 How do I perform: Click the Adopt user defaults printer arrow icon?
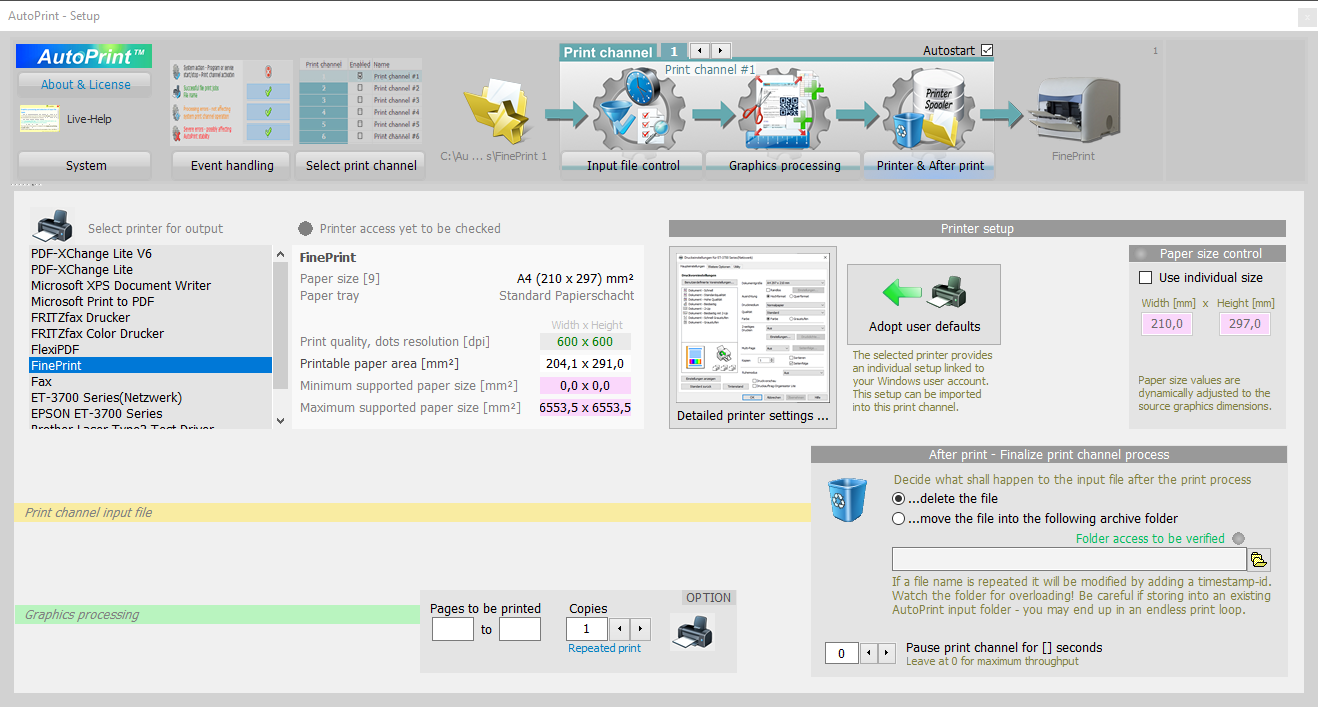(923, 293)
